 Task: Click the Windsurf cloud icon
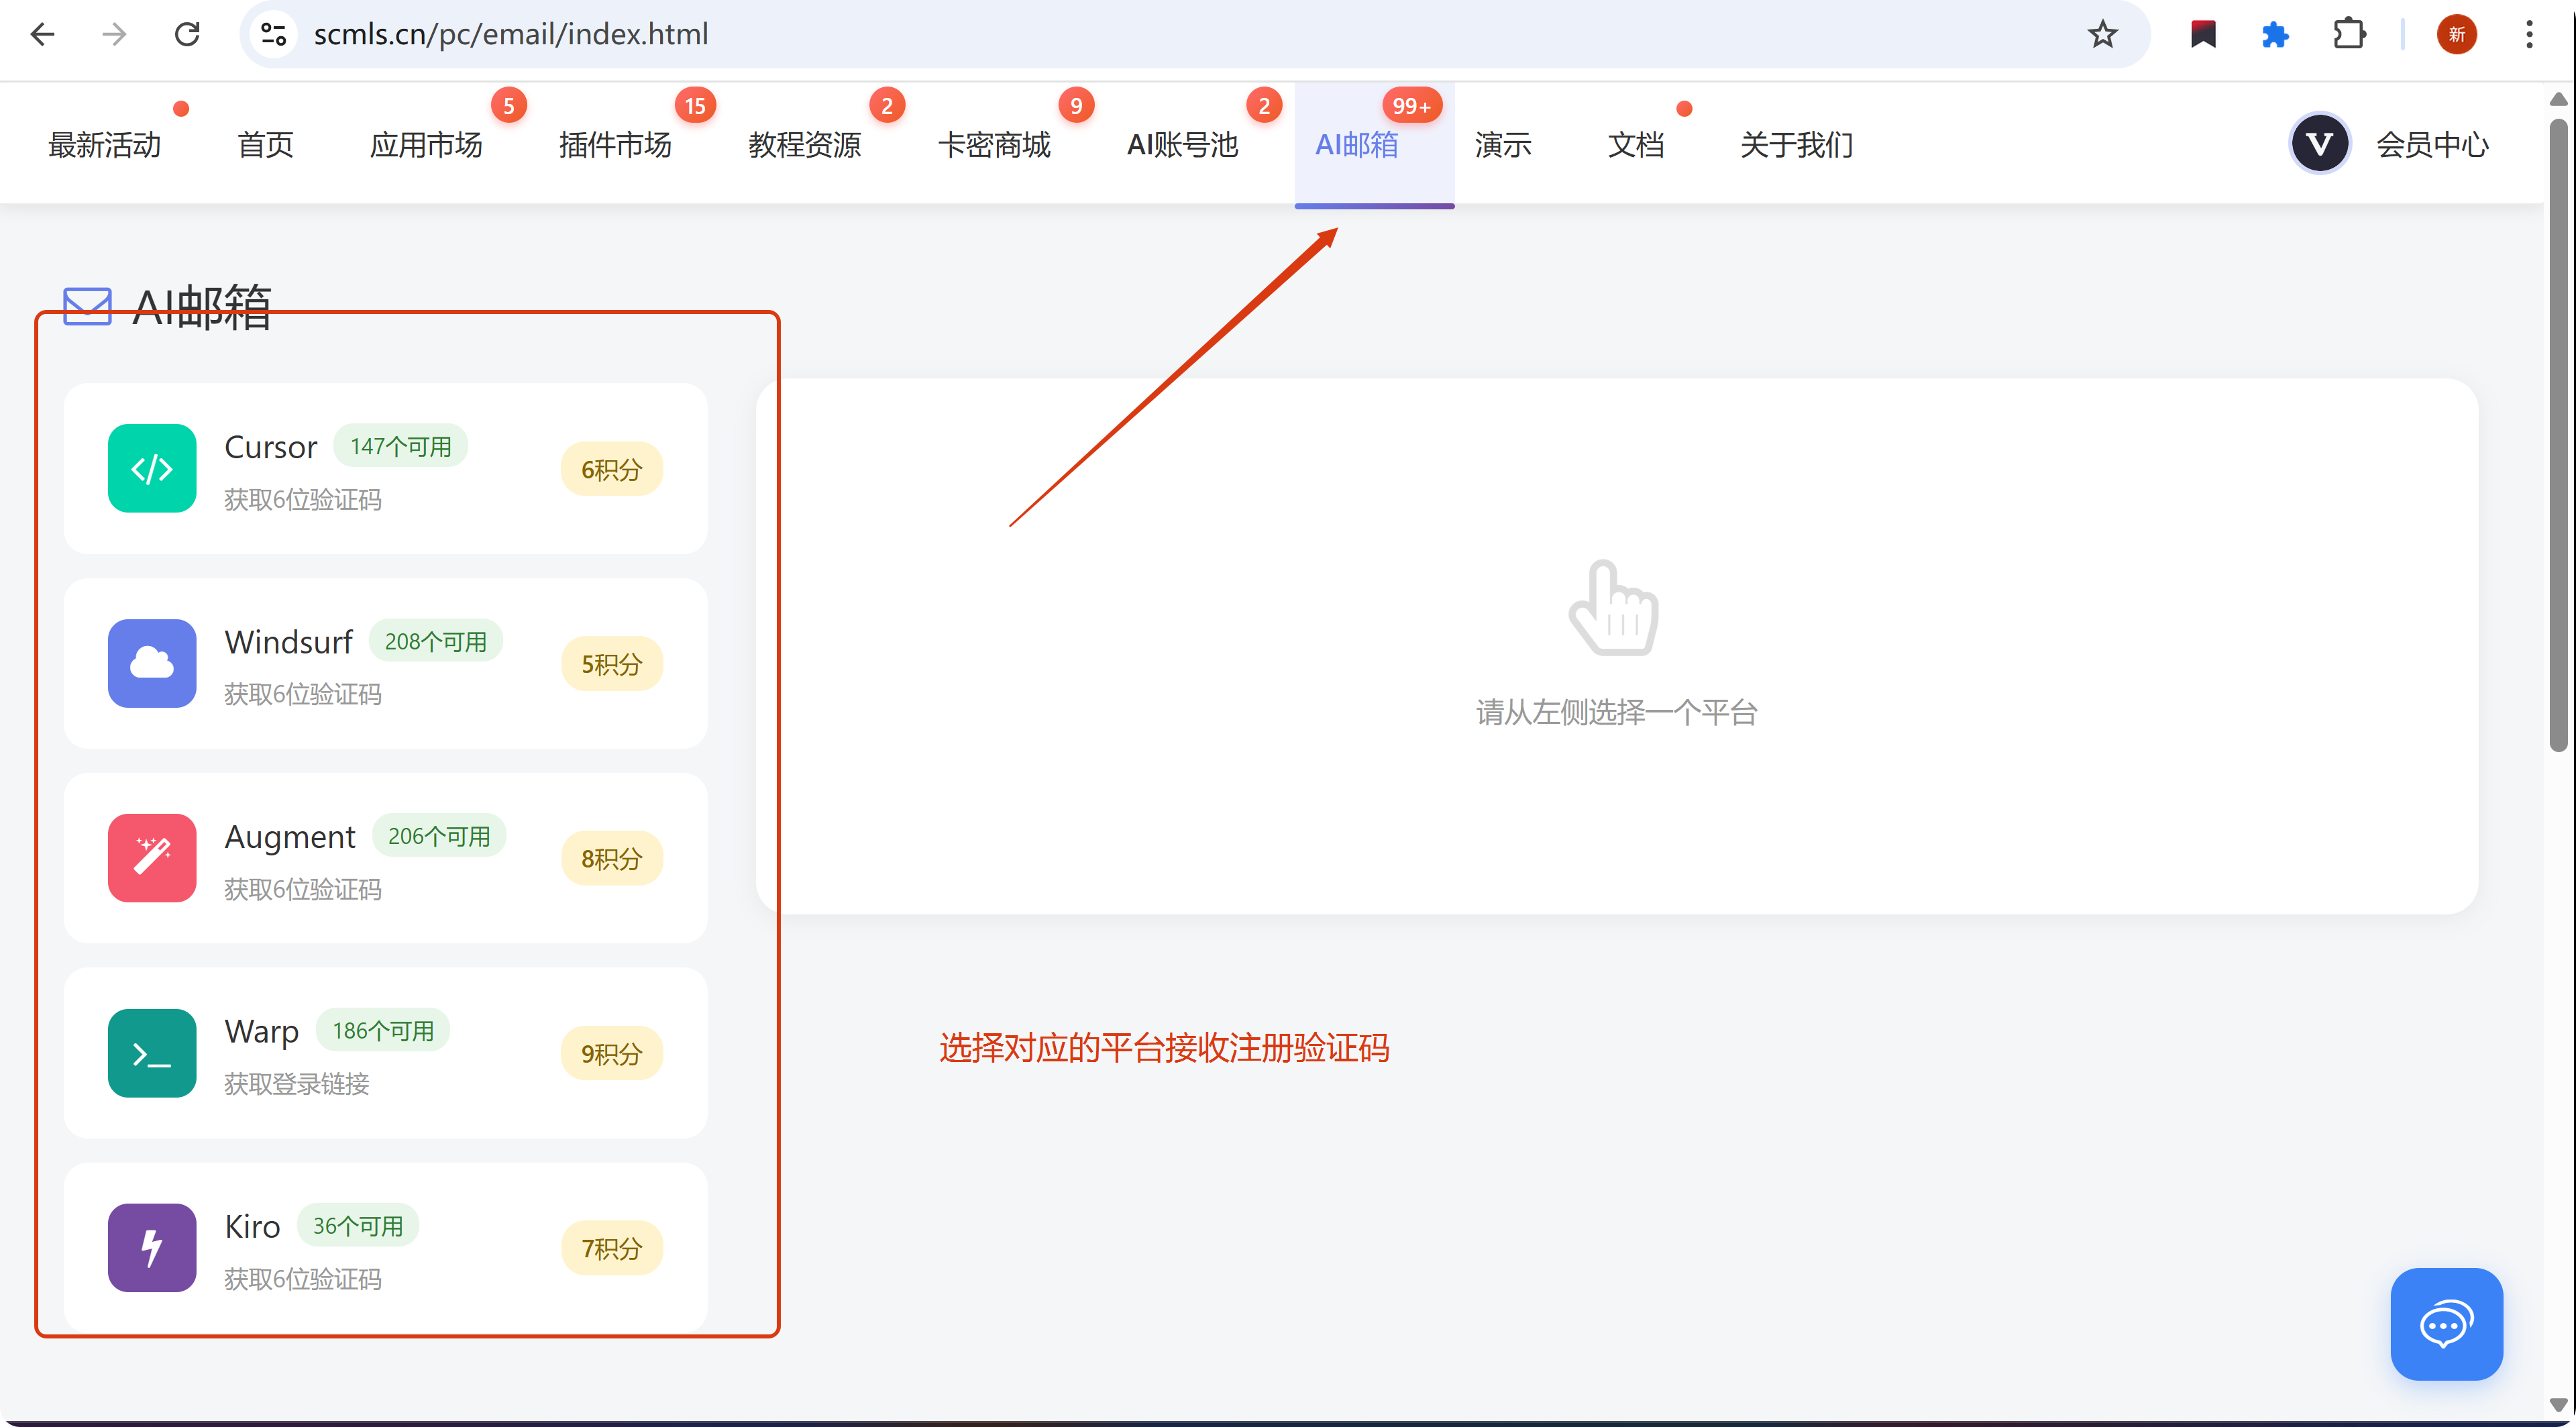pyautogui.click(x=152, y=663)
